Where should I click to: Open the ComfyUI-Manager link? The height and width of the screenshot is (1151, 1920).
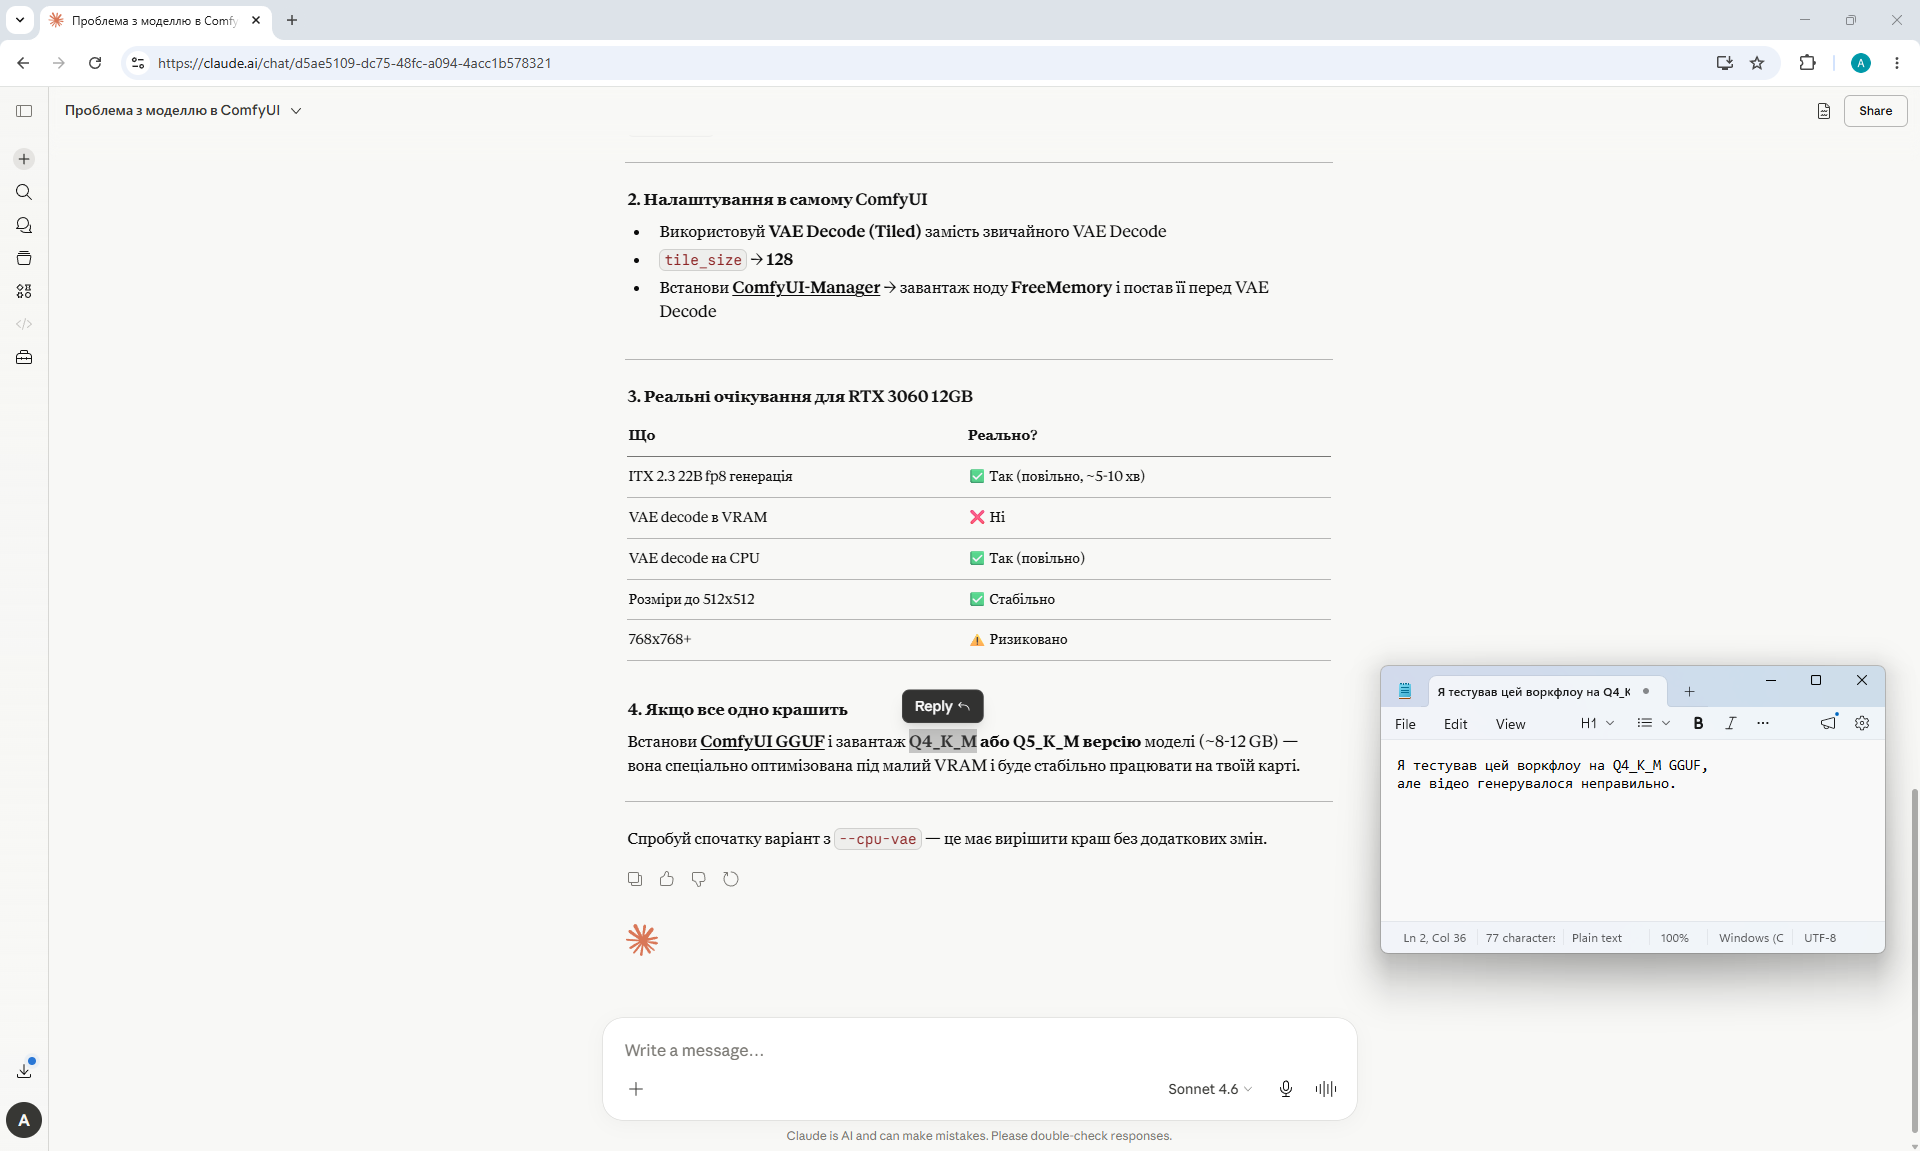(806, 287)
